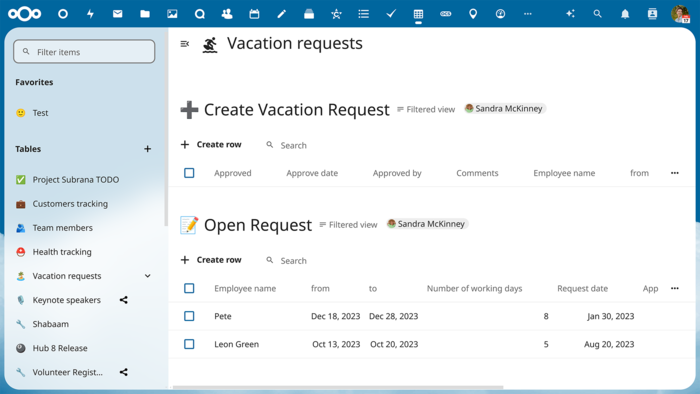Click the share icon beside Keynote speakers
Screen dimensions: 700x394
click(124, 300)
